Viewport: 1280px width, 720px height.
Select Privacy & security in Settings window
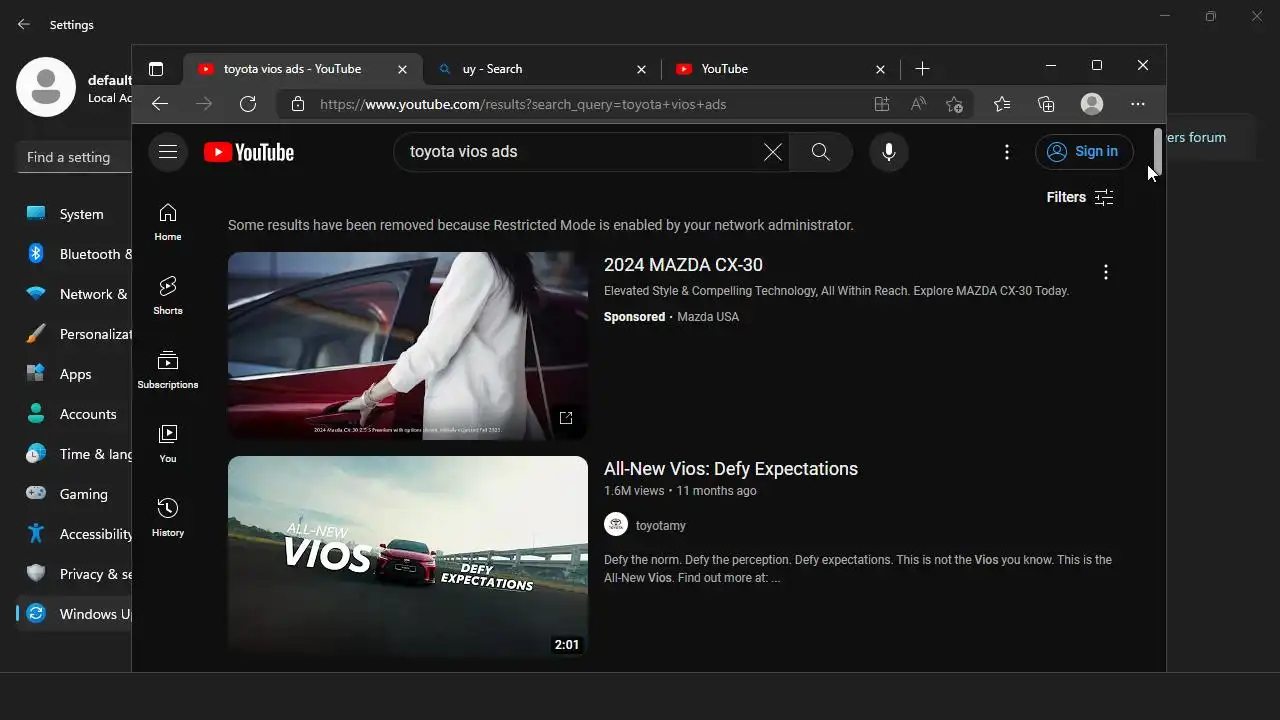(74, 574)
